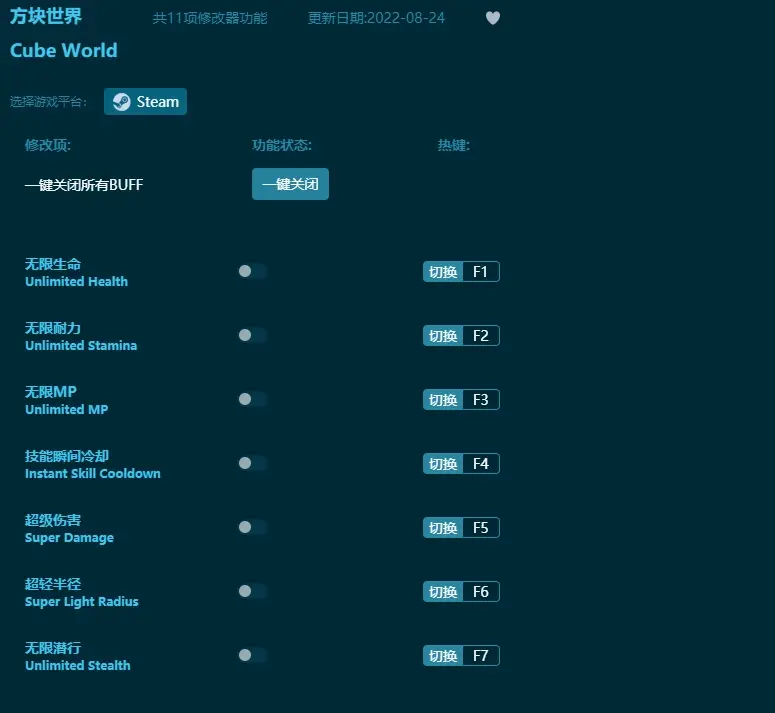Toggle Instant Skill Cooldown switch
Screen dimensions: 775x713
point(253,463)
